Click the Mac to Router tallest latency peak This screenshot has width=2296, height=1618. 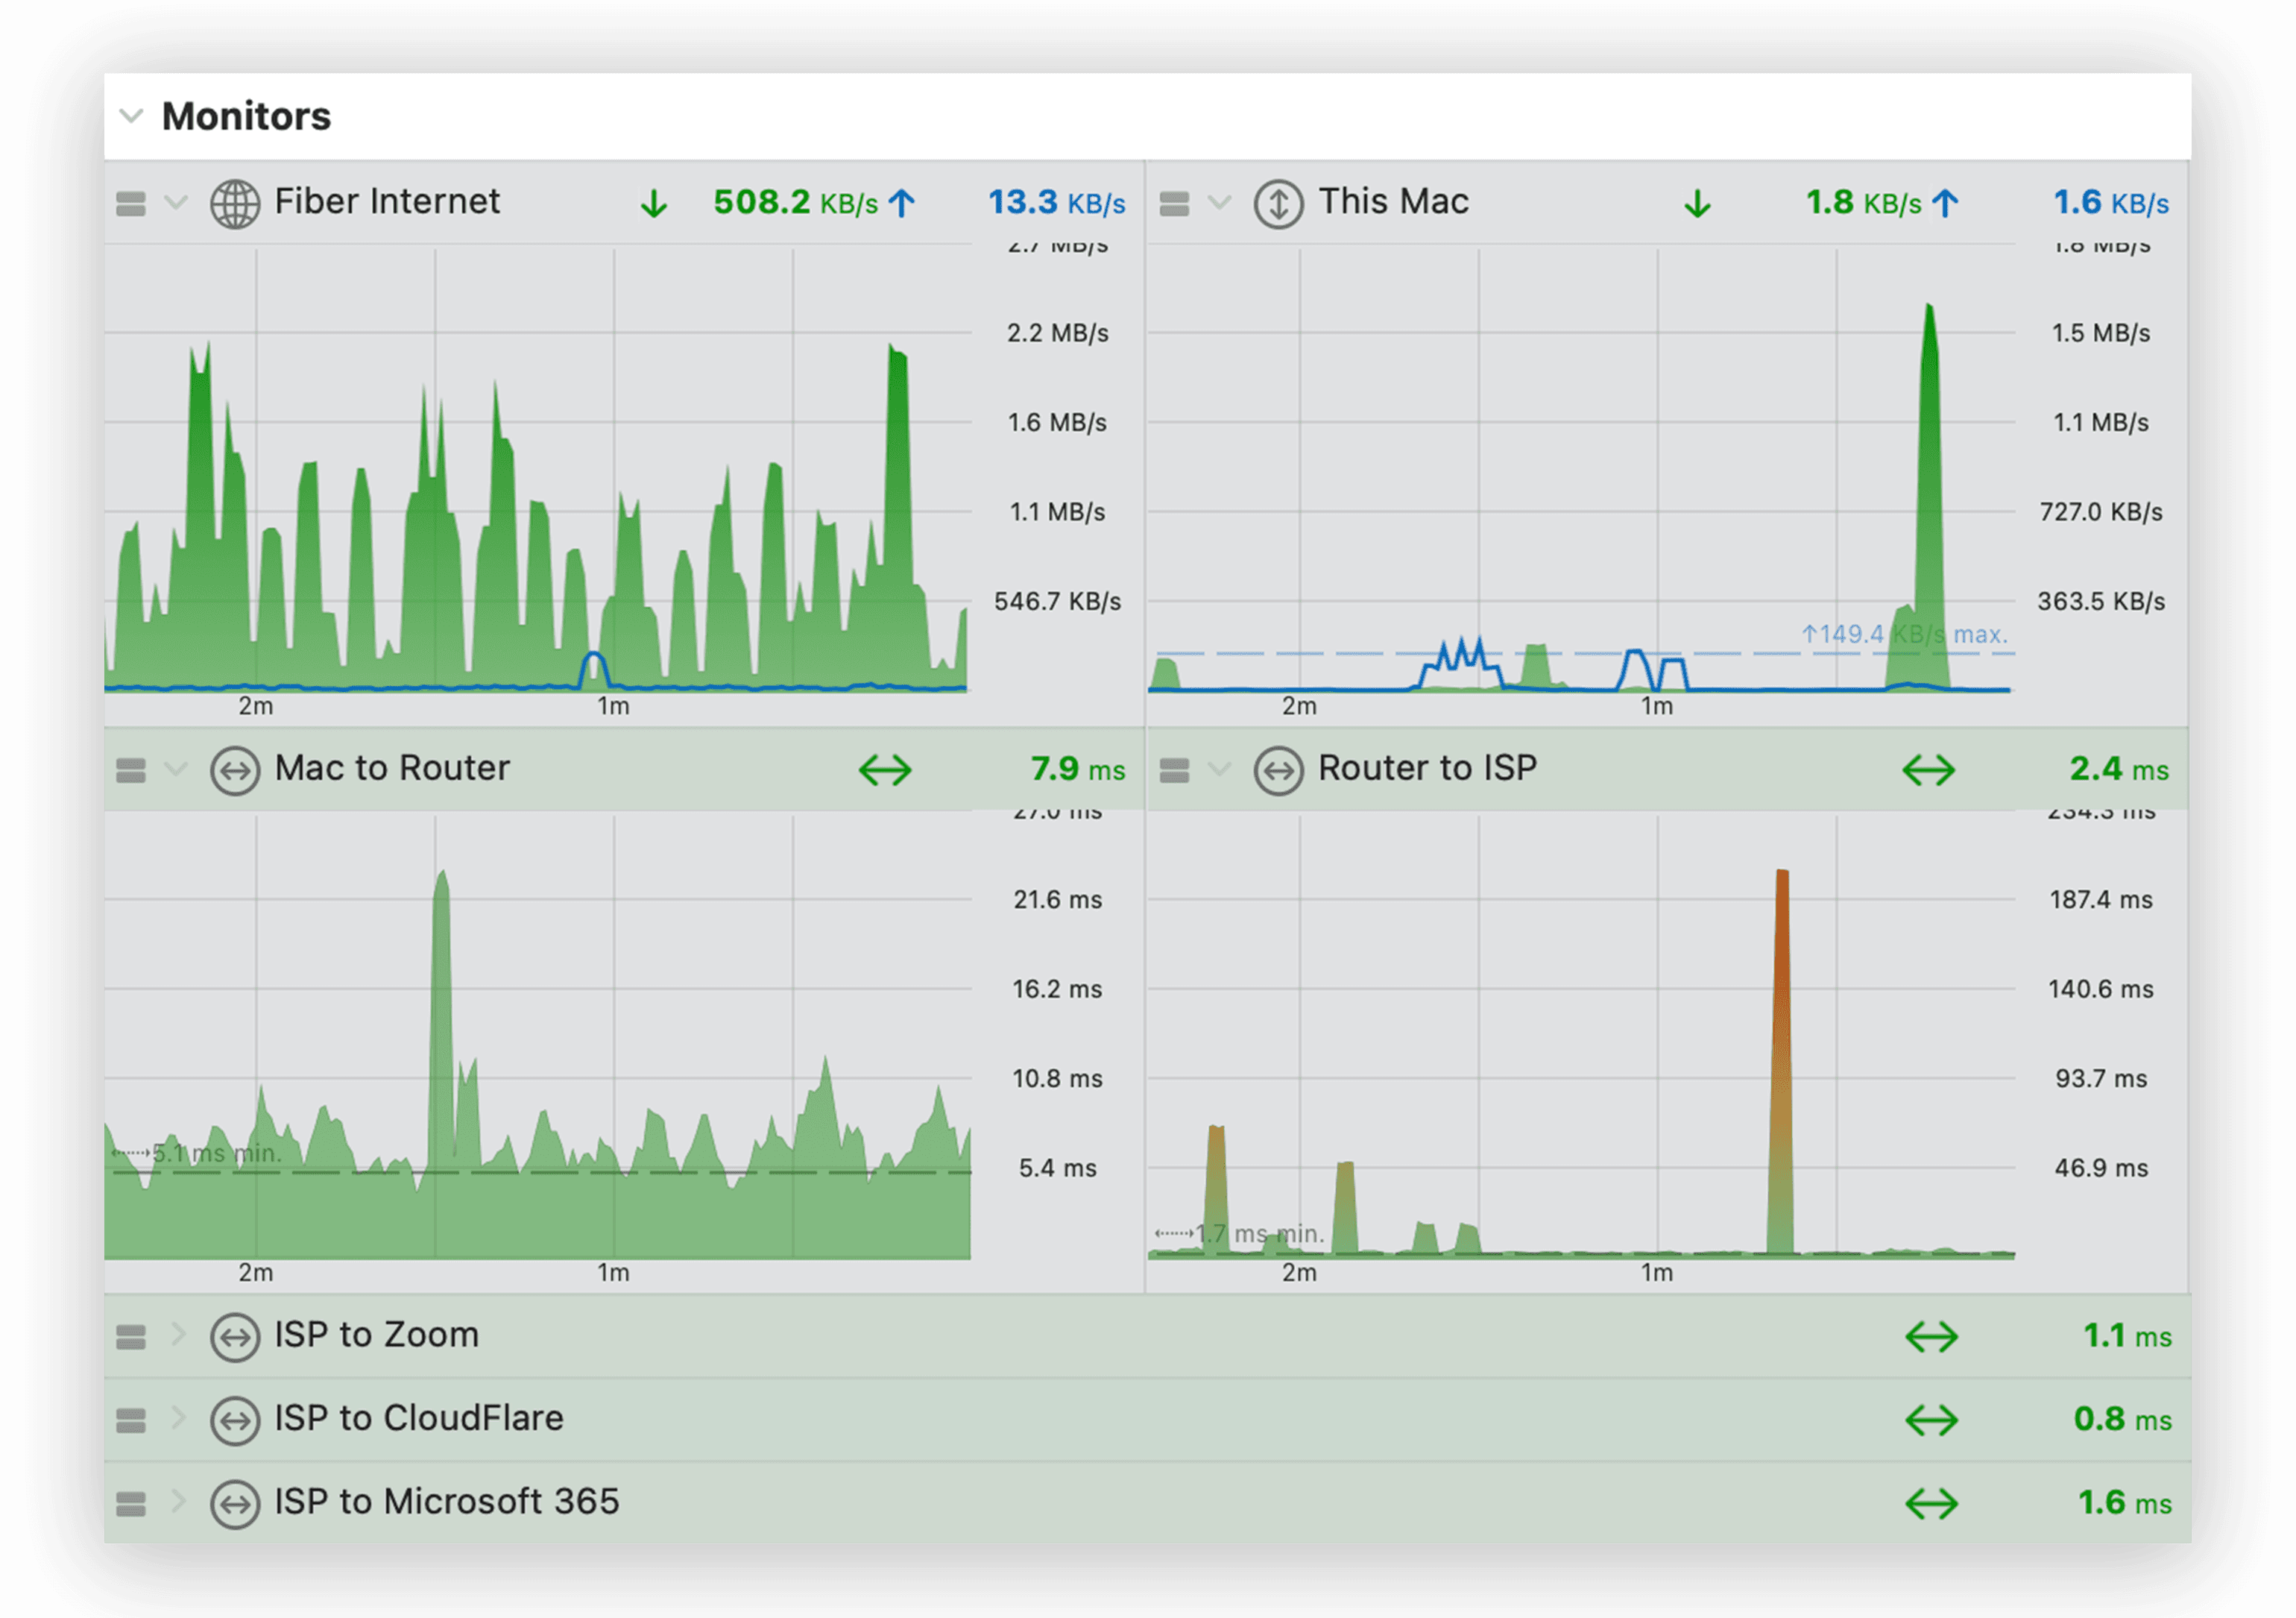point(441,1020)
